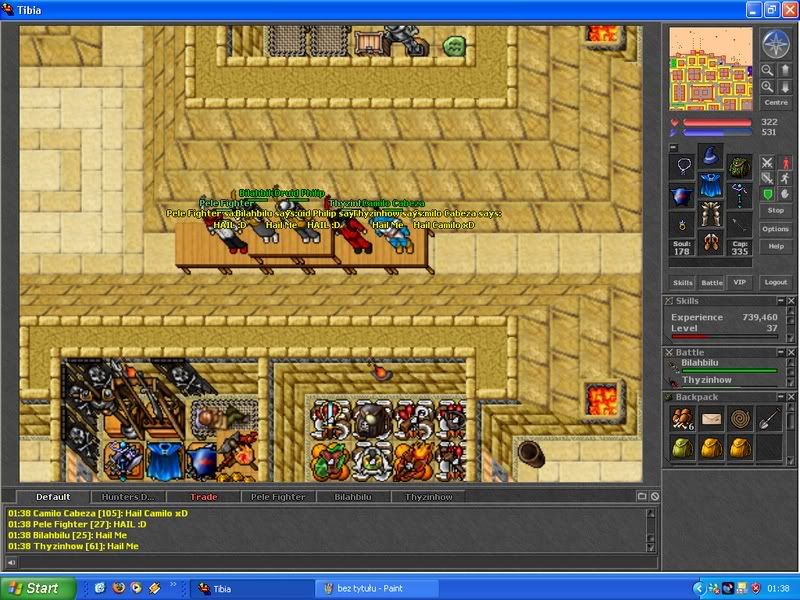Toggle the Battle window button

point(711,282)
